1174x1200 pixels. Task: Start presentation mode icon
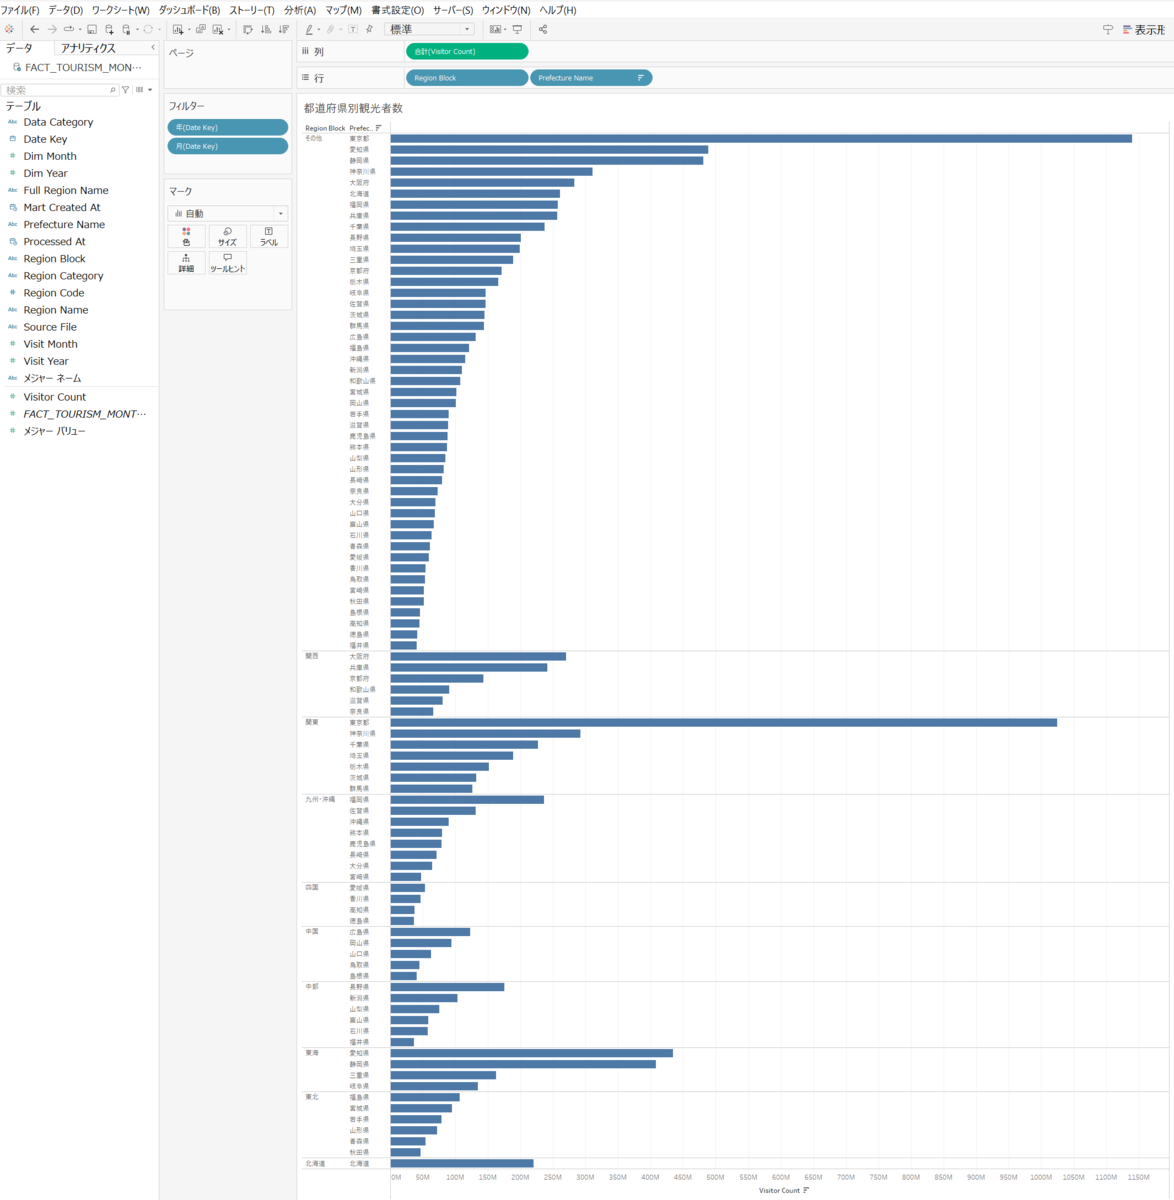[517, 29]
